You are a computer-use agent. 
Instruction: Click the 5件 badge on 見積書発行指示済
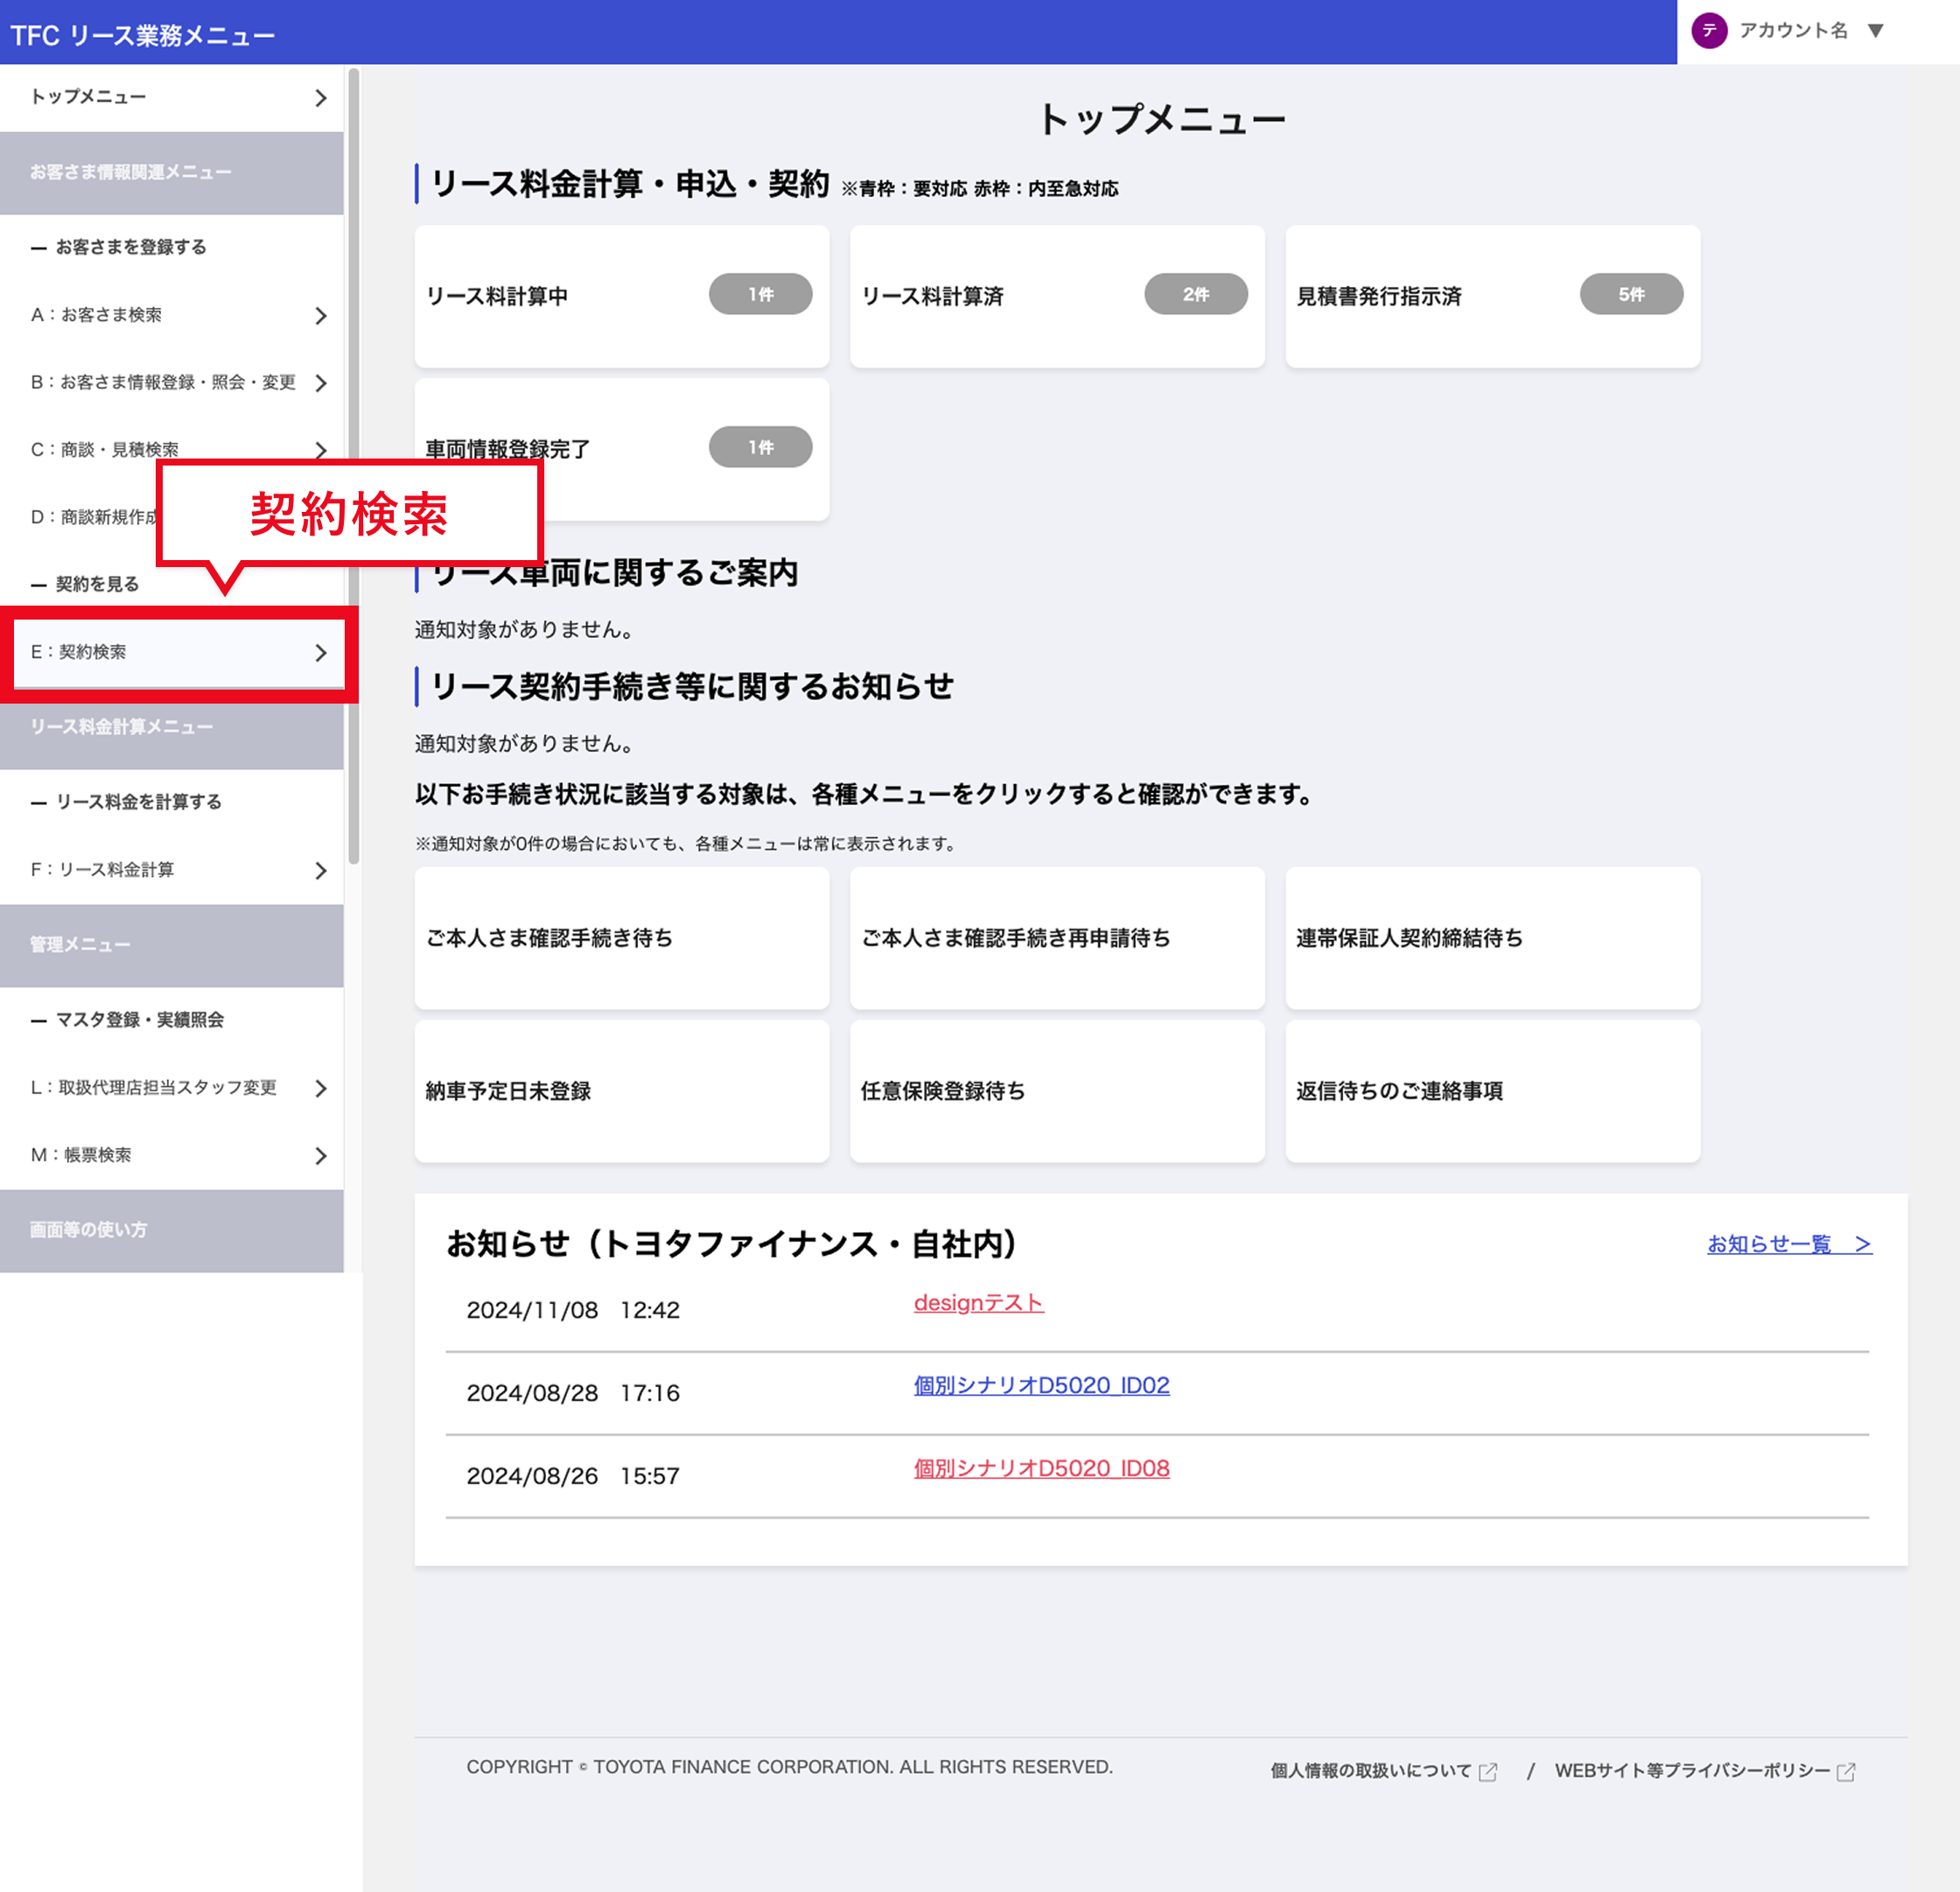1631,294
